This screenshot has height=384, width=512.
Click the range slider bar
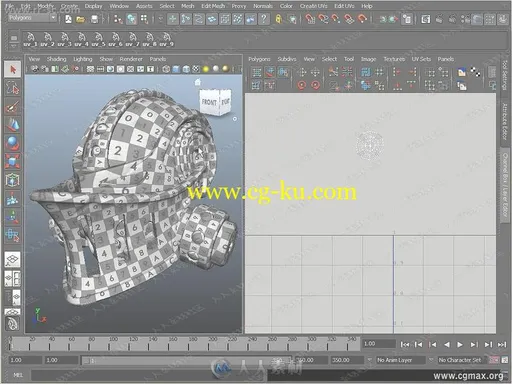point(187,360)
